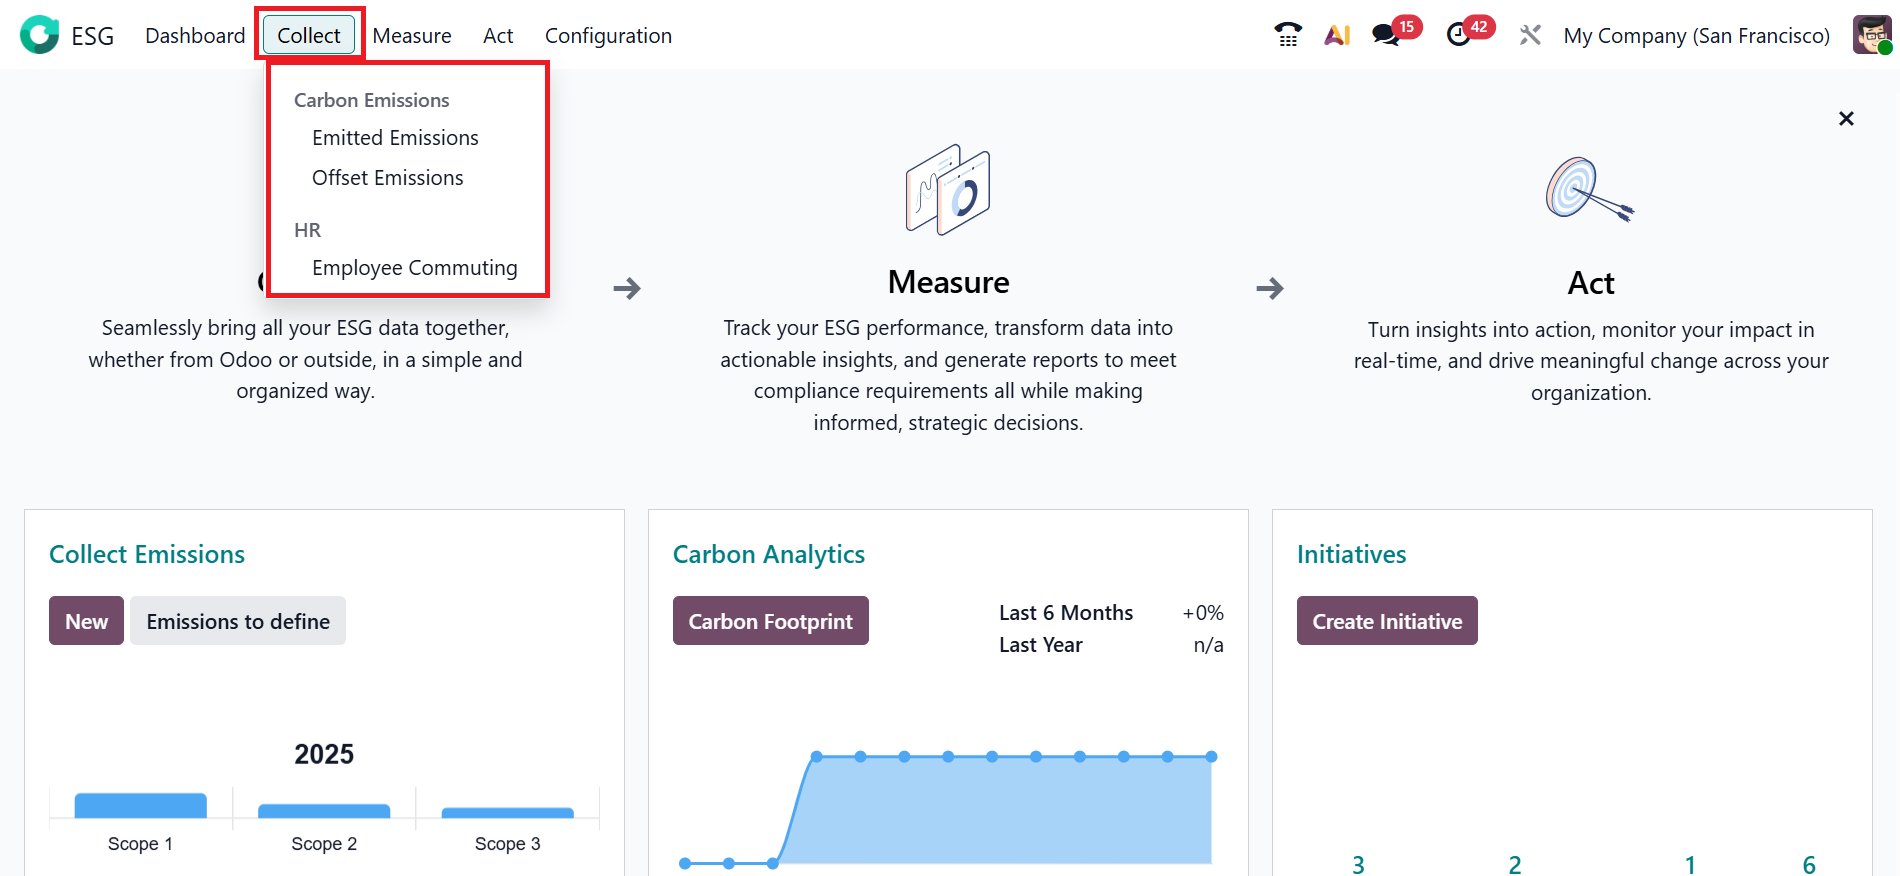Click the Carbon Footprint button
The width and height of the screenshot is (1900, 876).
click(770, 621)
